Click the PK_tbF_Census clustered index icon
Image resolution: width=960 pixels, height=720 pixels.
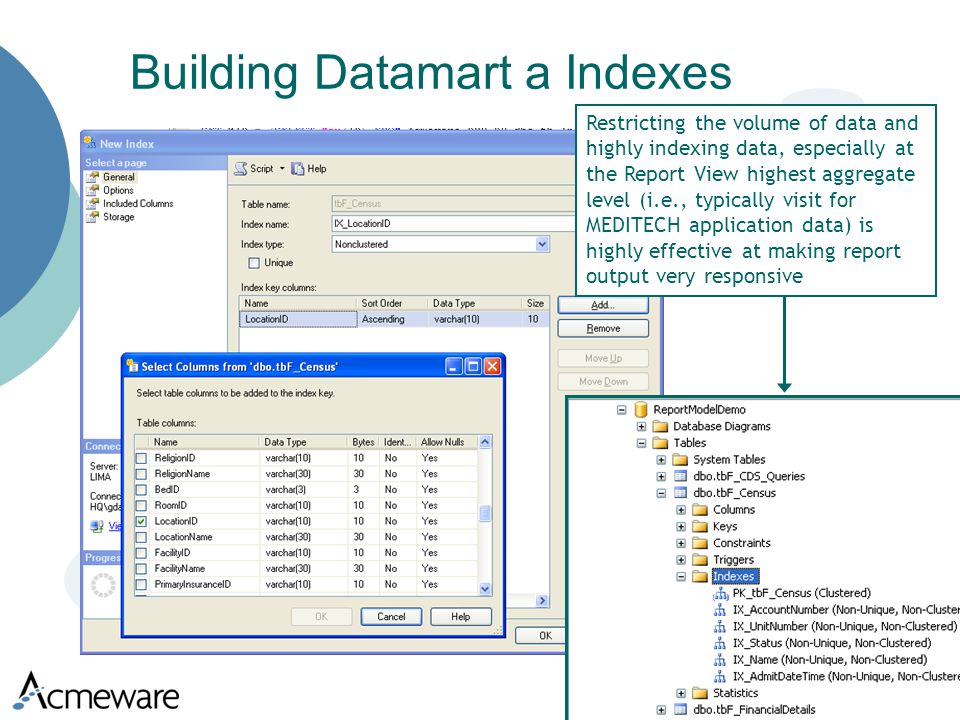click(x=721, y=593)
